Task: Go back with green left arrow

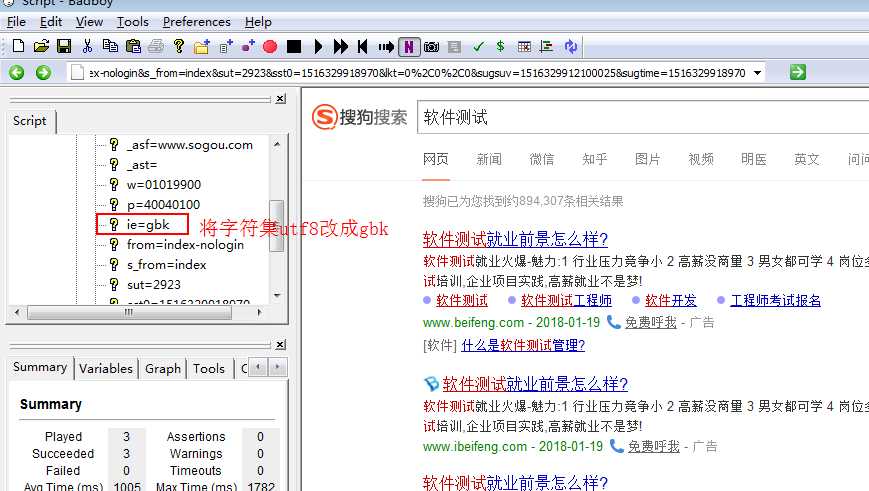Action: (17, 73)
